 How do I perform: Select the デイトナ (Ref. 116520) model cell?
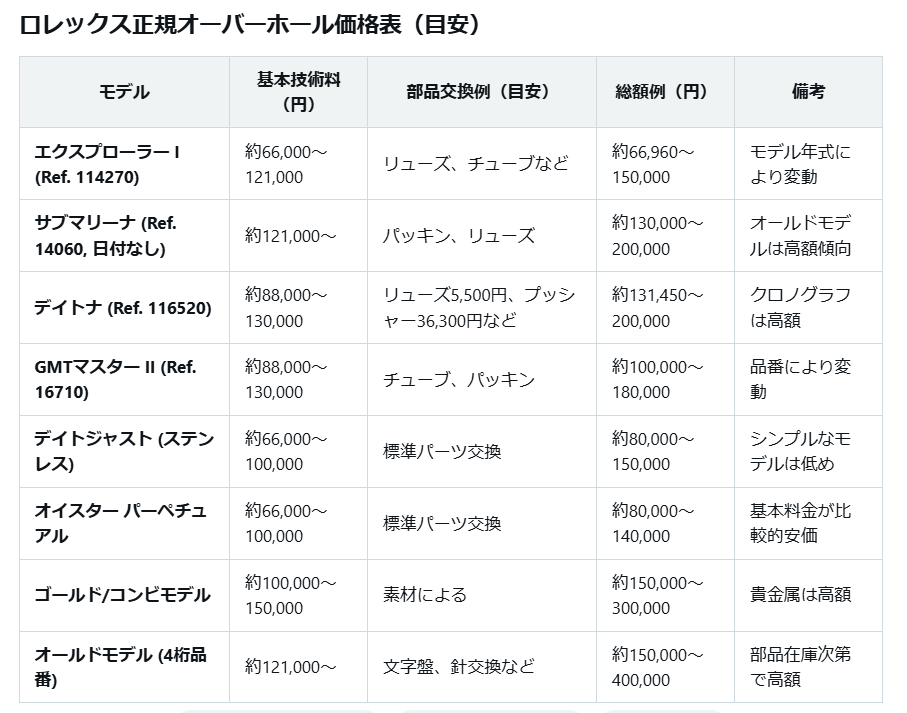[x=123, y=308]
